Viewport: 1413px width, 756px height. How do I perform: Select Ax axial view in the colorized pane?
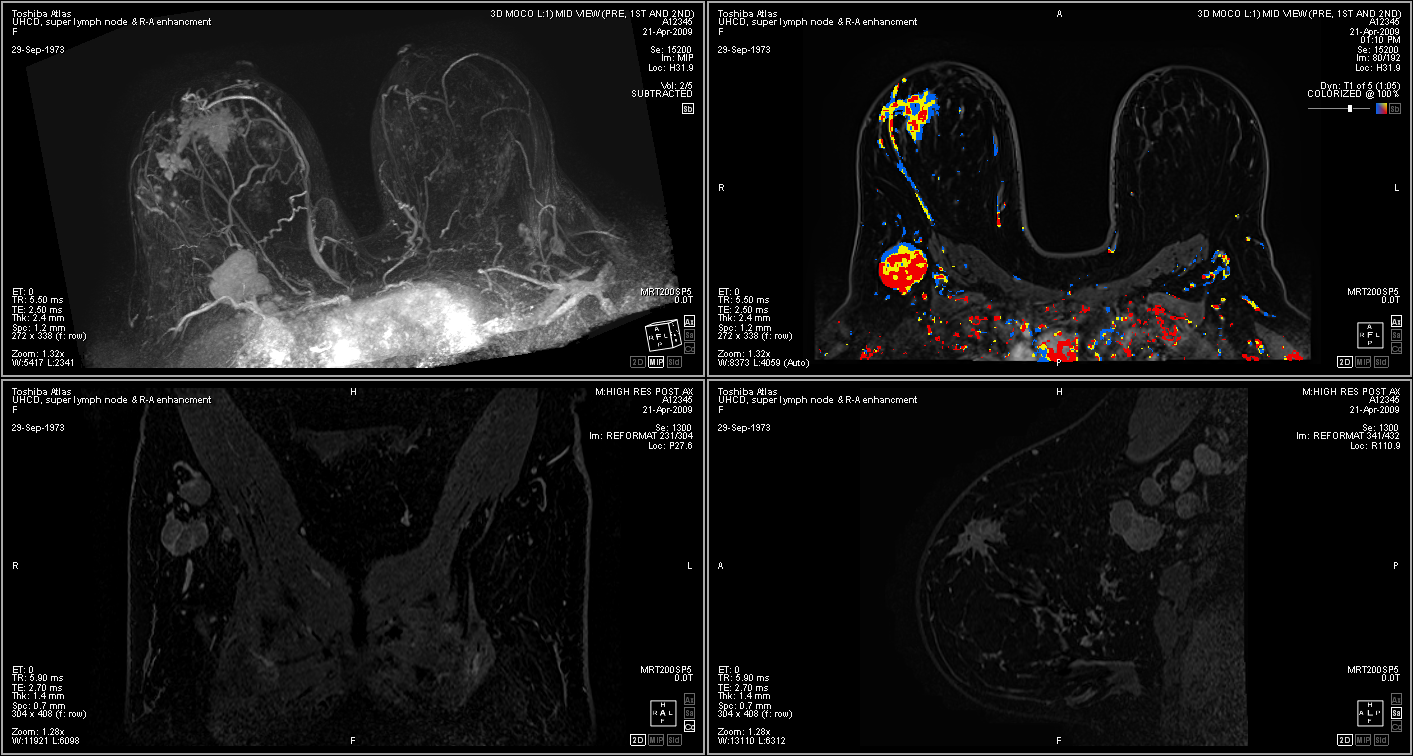(x=1395, y=322)
